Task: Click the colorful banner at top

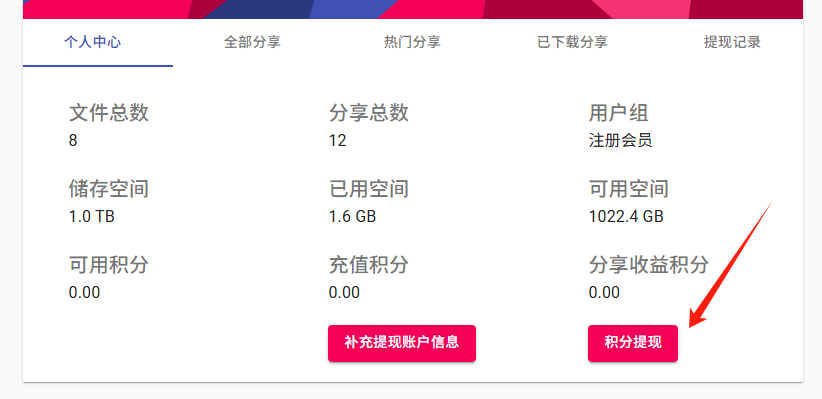Action: 413,9
